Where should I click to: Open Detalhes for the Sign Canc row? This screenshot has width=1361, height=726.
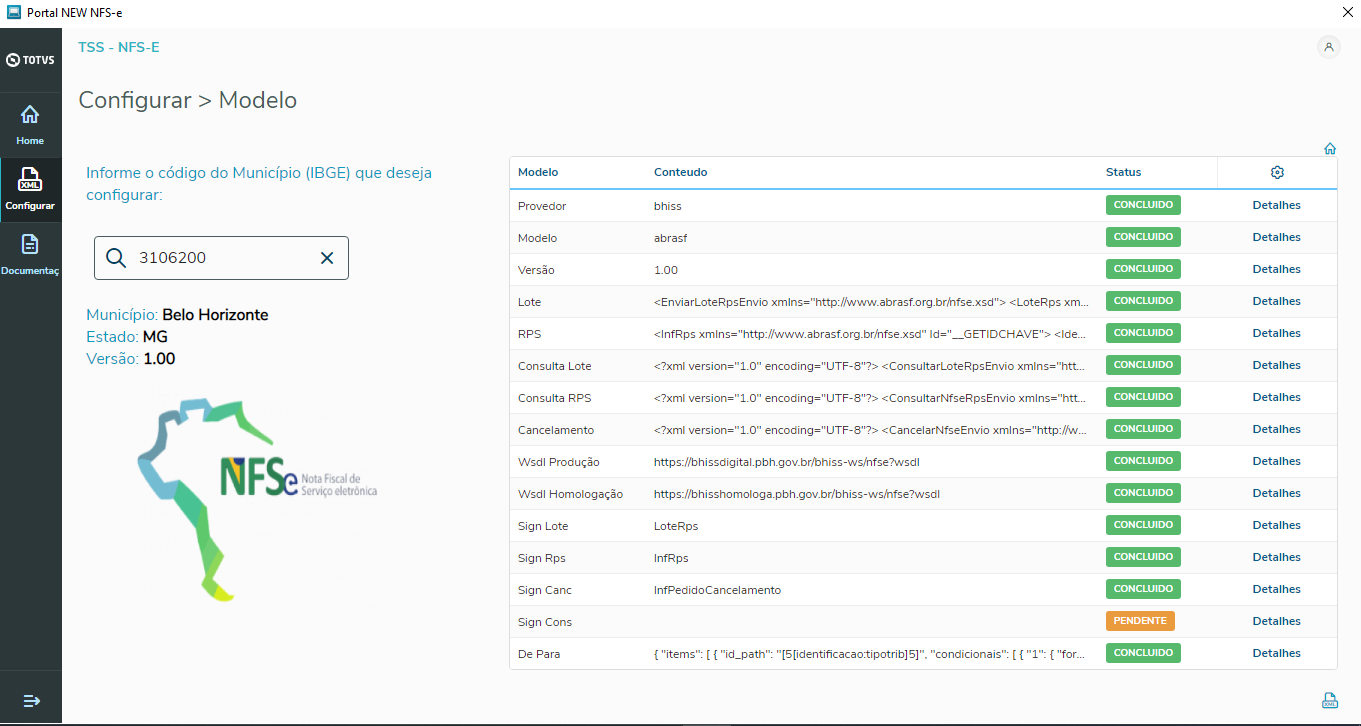click(x=1276, y=589)
